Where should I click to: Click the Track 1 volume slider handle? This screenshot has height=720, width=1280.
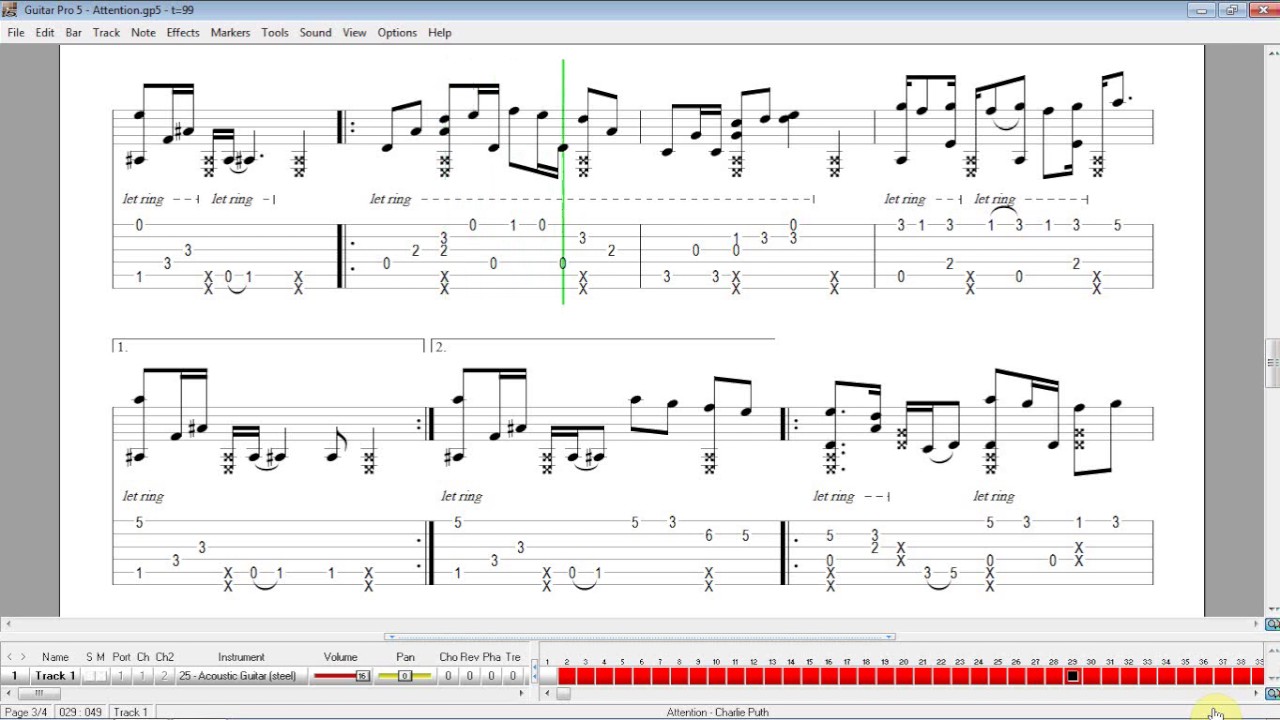[362, 676]
